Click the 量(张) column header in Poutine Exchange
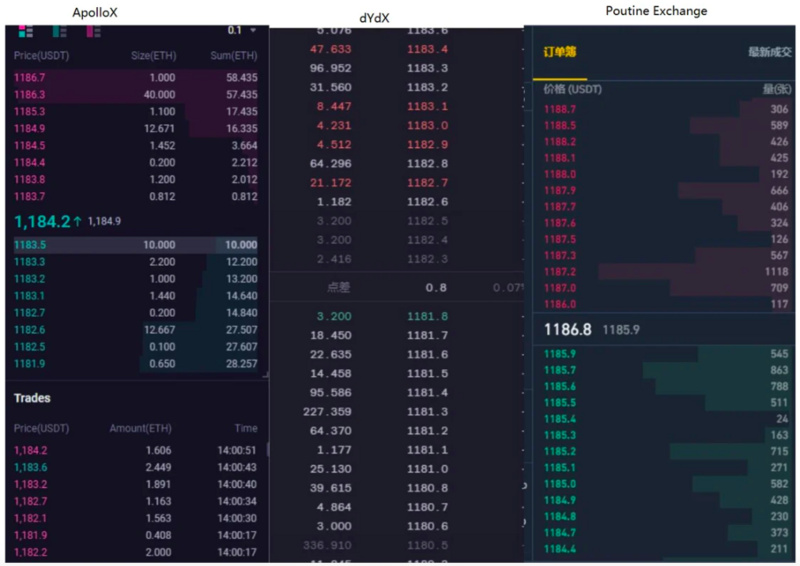Screen dimensions: 800x566 [x=777, y=89]
